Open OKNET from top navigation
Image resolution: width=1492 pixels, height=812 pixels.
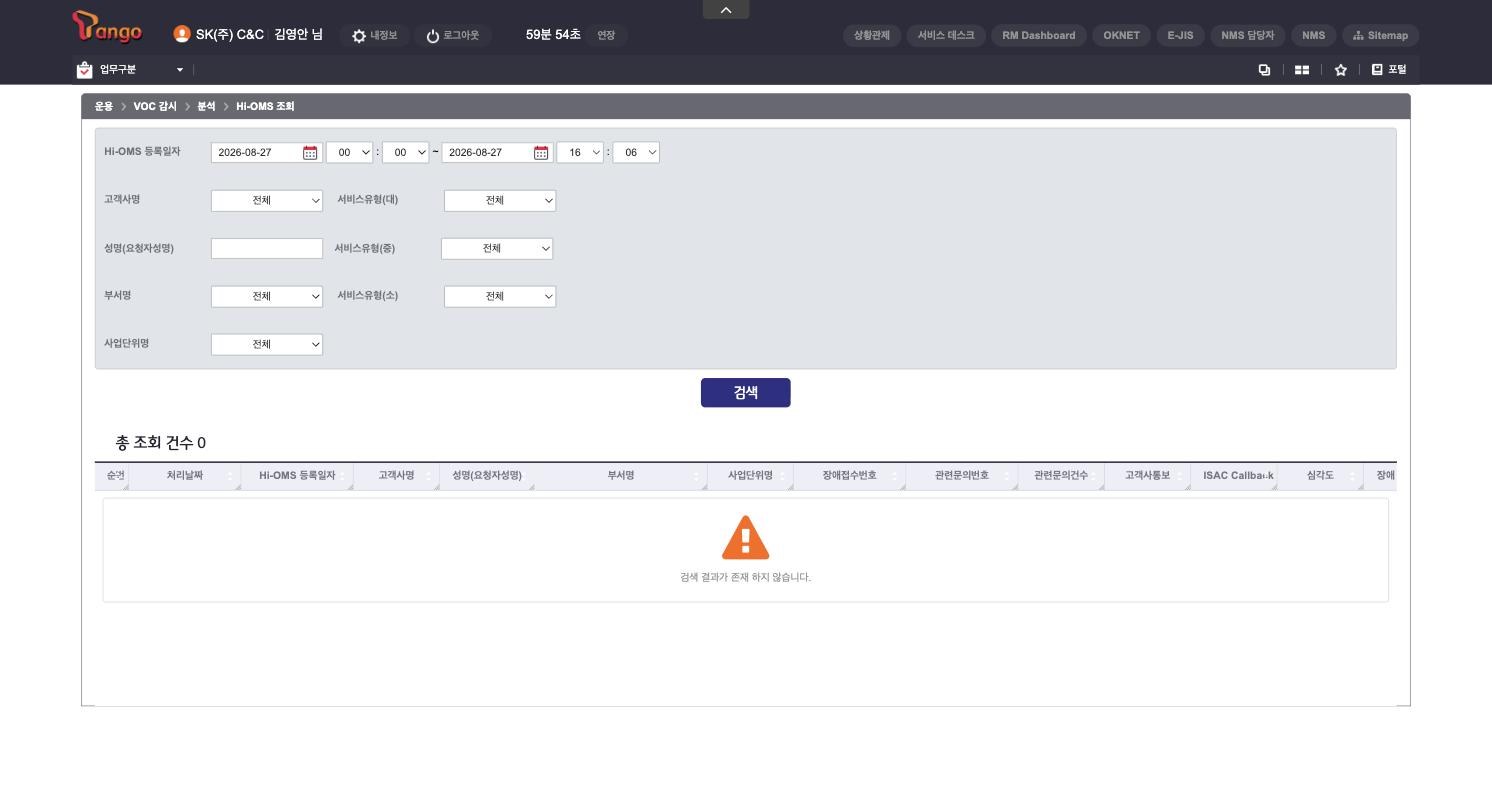click(1122, 36)
